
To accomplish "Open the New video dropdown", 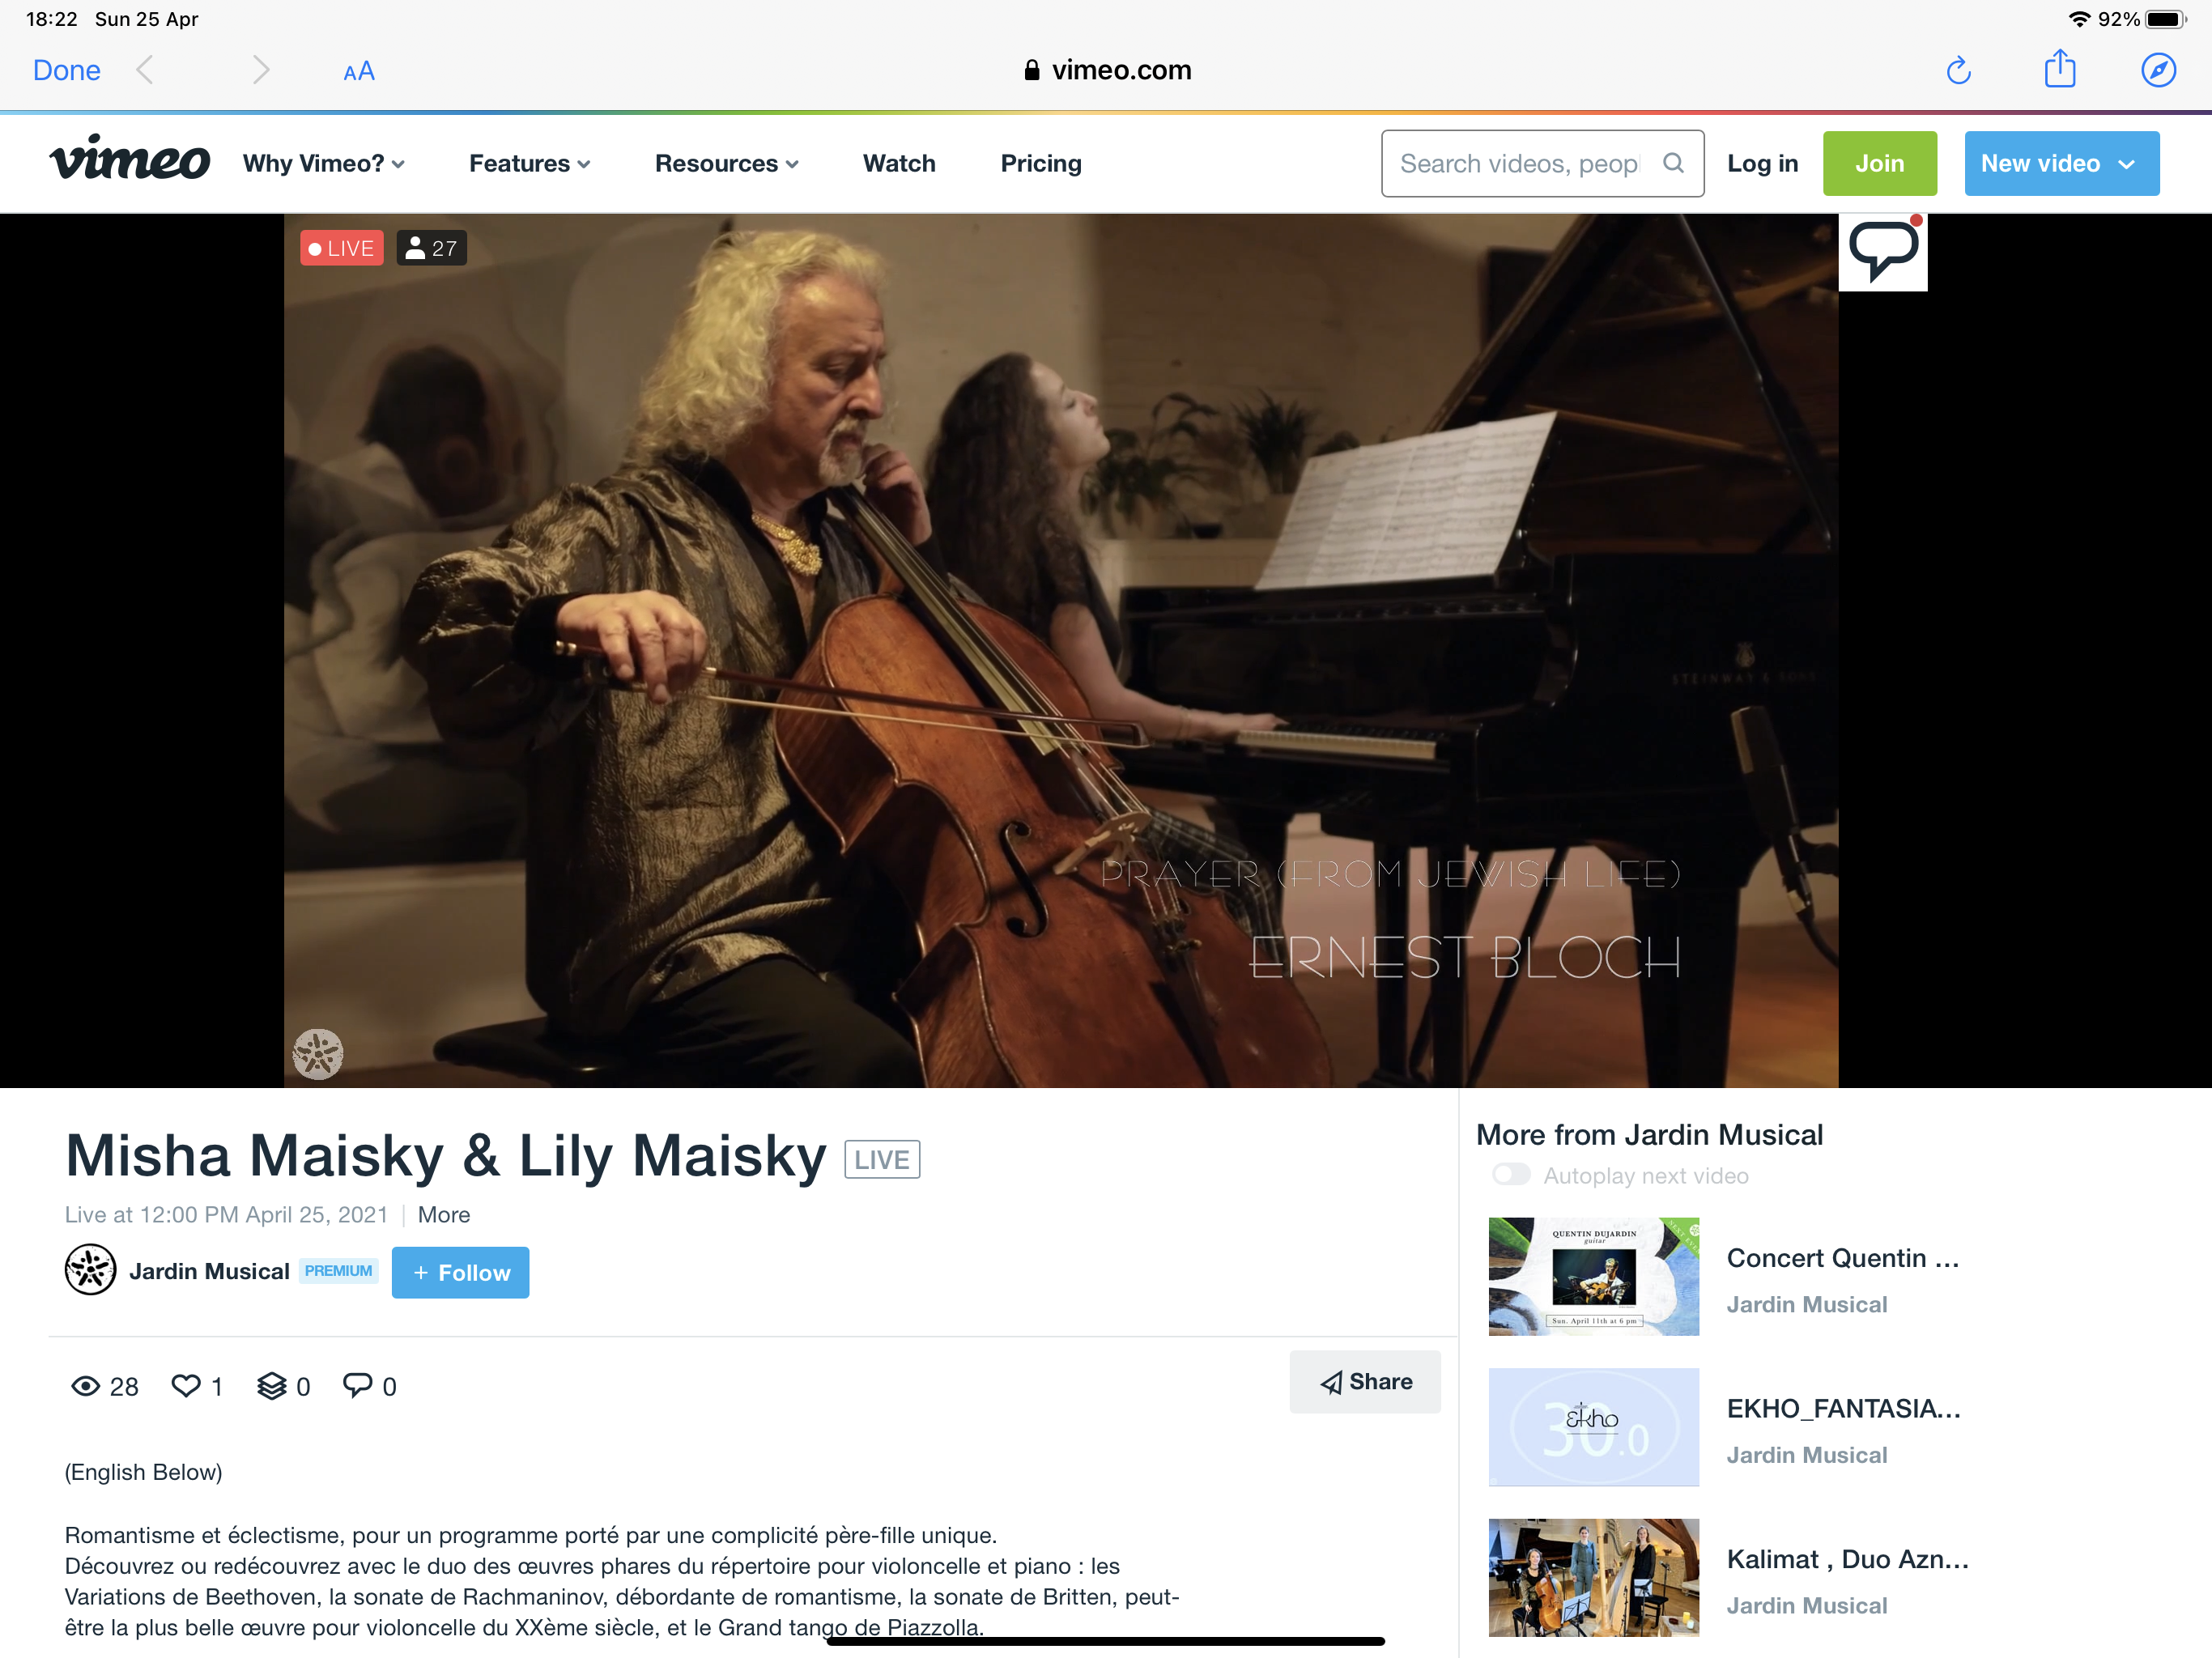I will [2061, 163].
